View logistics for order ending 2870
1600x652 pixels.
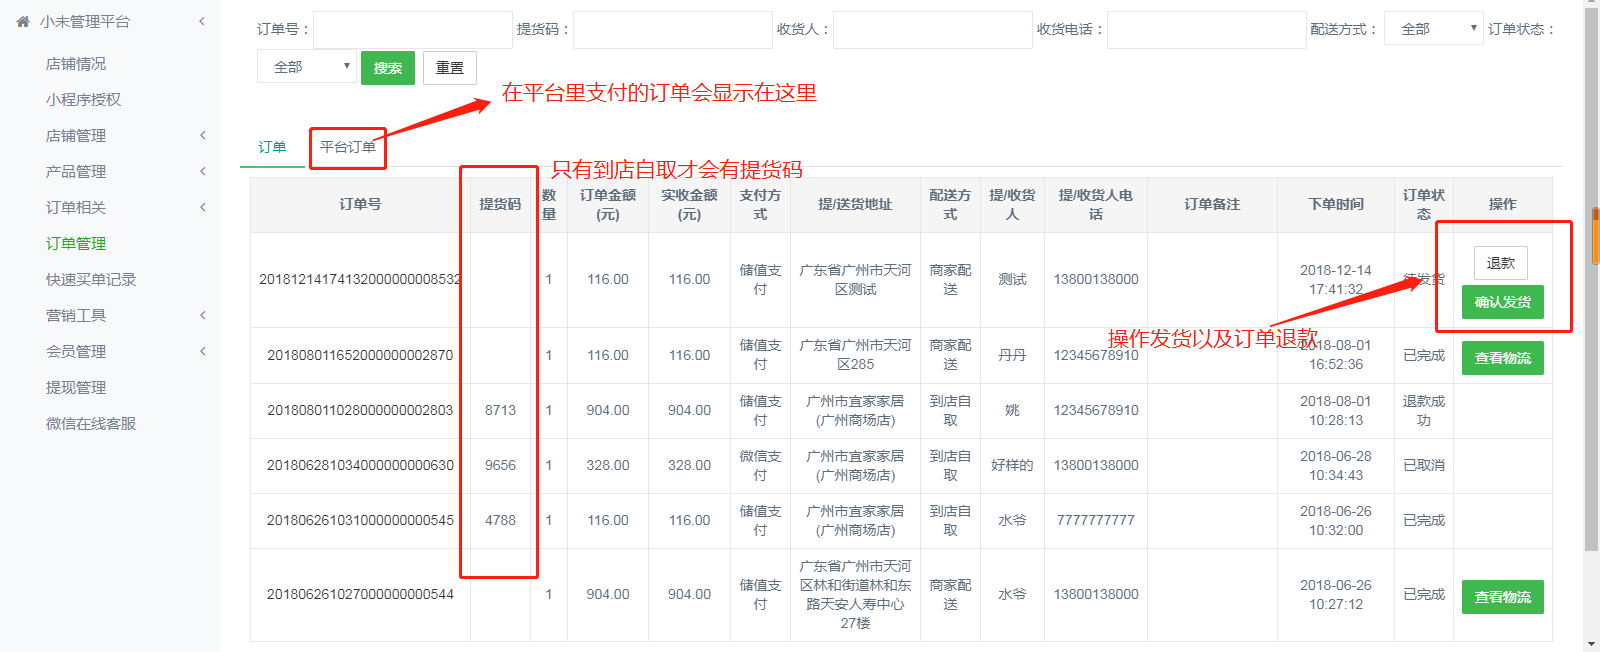point(1502,358)
